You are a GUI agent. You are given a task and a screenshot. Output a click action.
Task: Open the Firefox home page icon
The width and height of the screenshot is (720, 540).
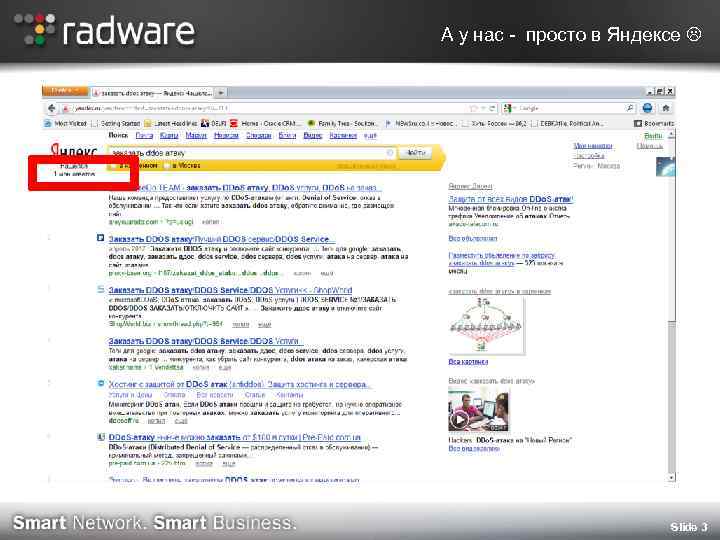pos(665,108)
